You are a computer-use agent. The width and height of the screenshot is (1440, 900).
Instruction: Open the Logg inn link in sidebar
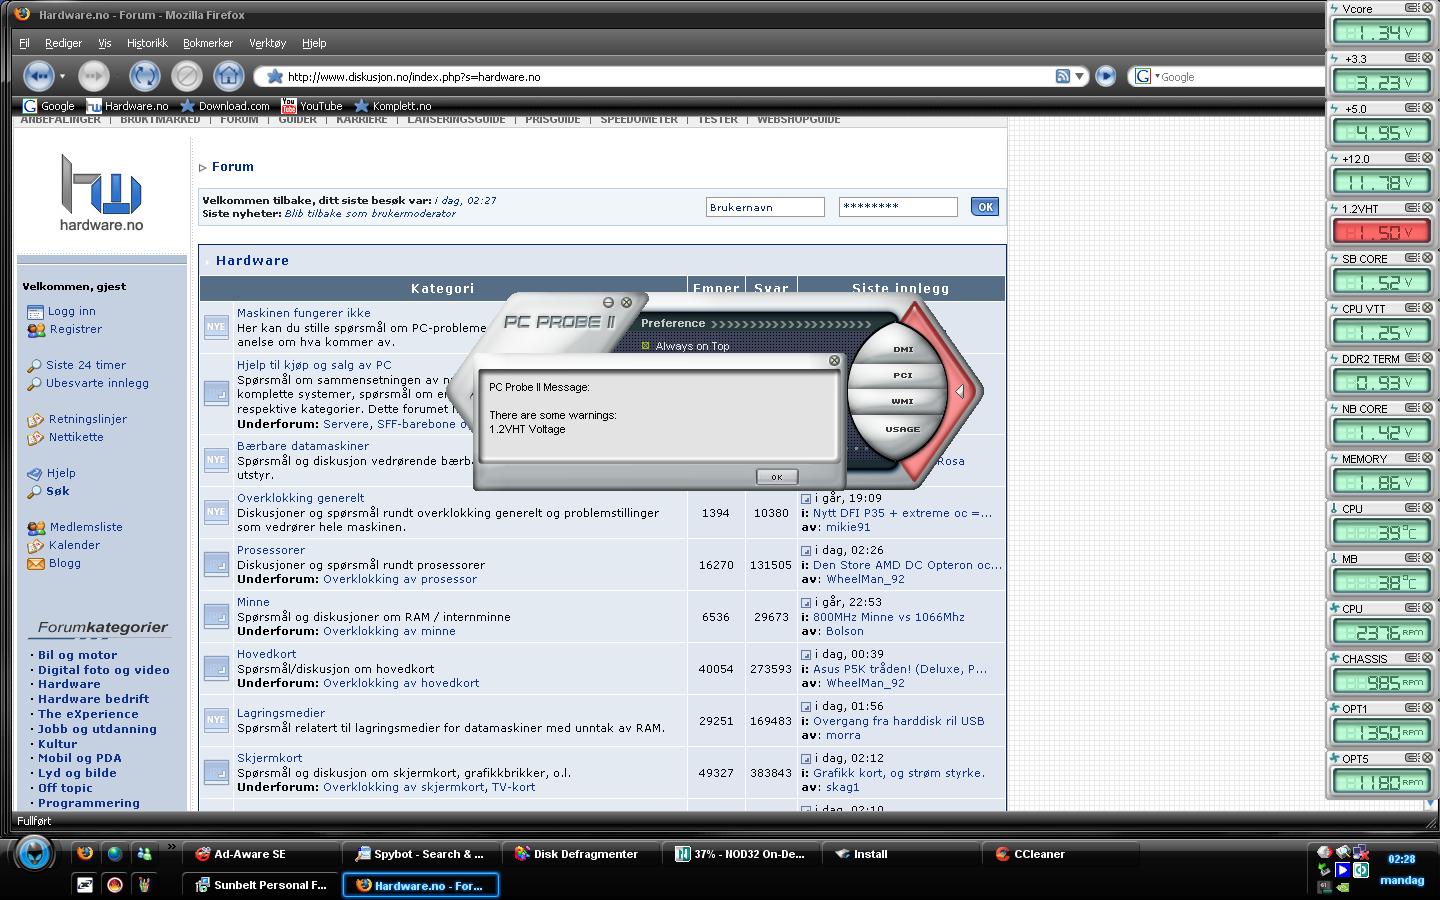click(x=72, y=311)
